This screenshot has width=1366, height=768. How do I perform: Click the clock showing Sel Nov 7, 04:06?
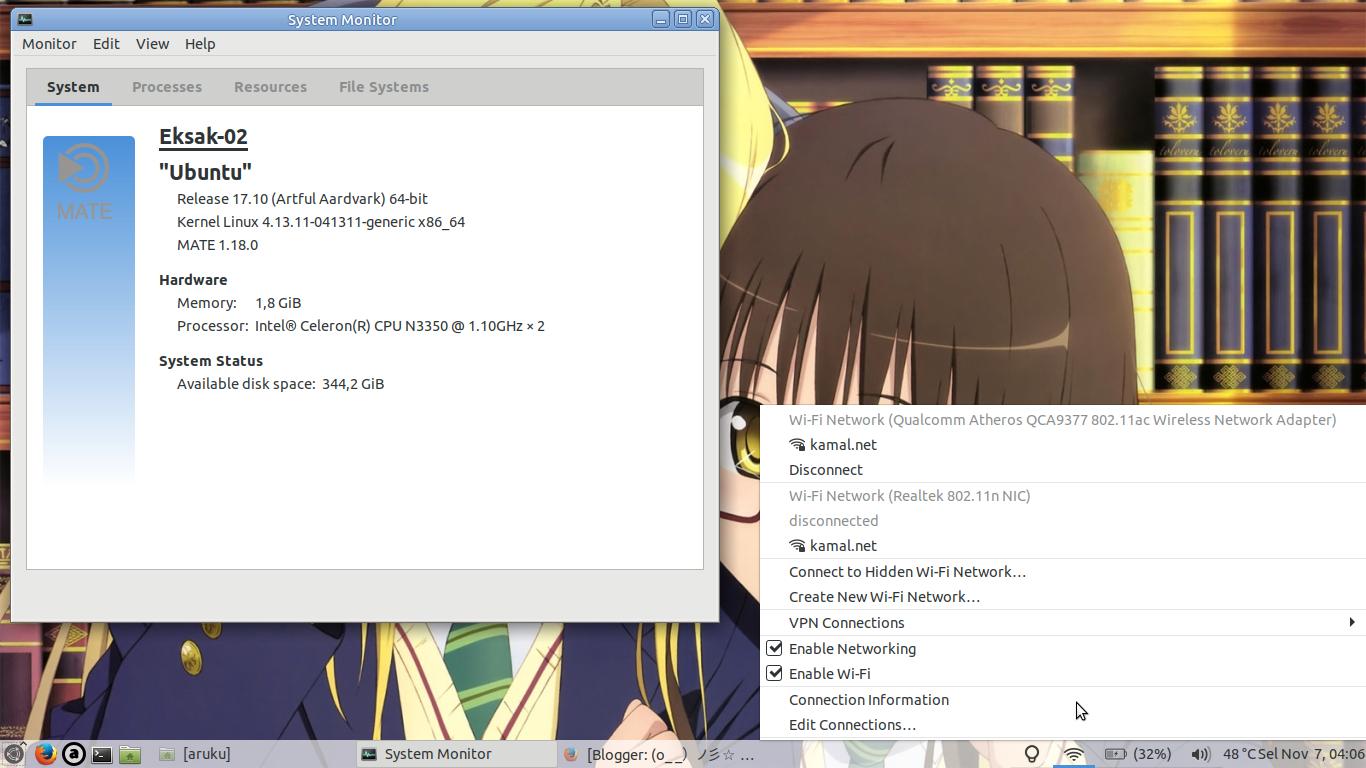pyautogui.click(x=1311, y=754)
